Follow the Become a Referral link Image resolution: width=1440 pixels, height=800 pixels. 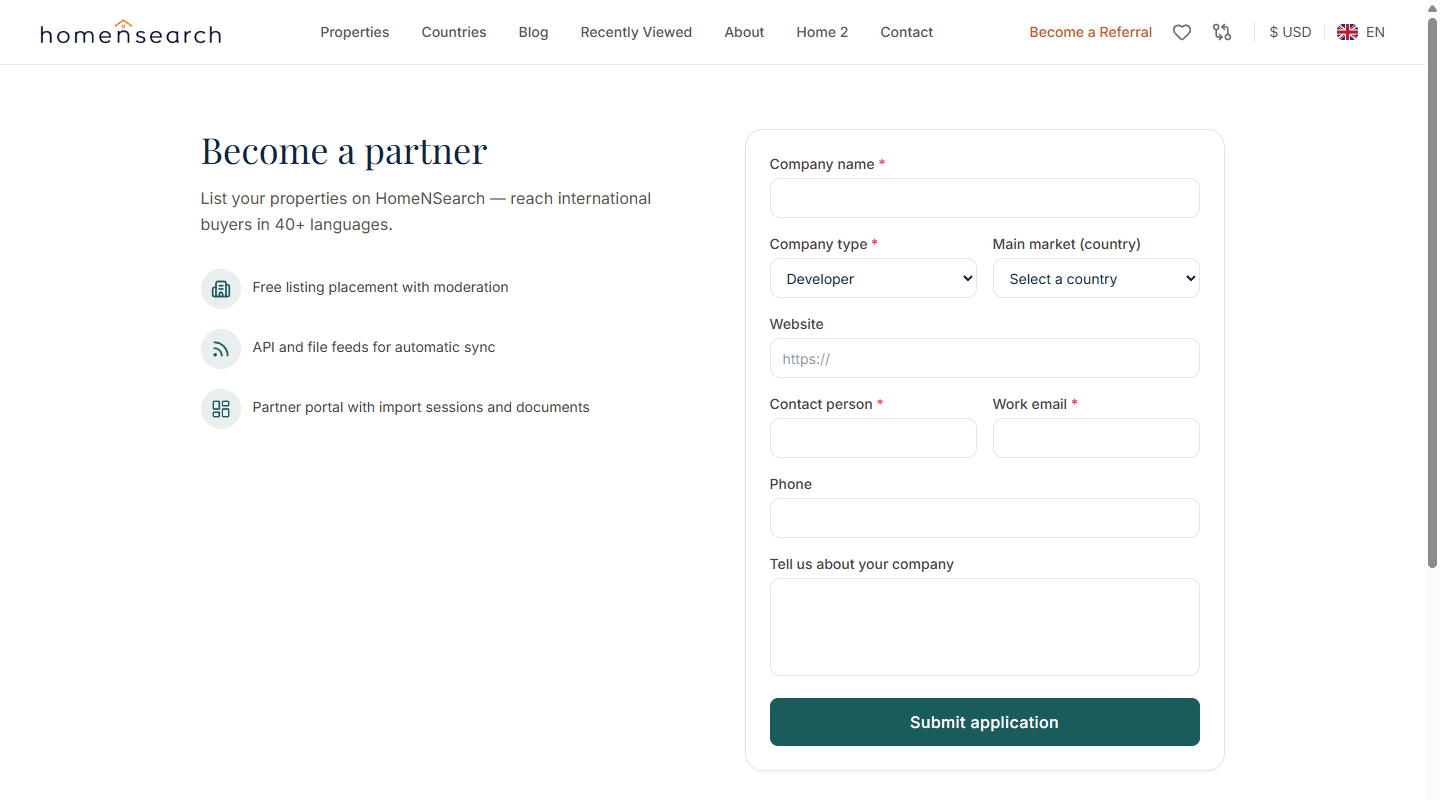[1091, 32]
